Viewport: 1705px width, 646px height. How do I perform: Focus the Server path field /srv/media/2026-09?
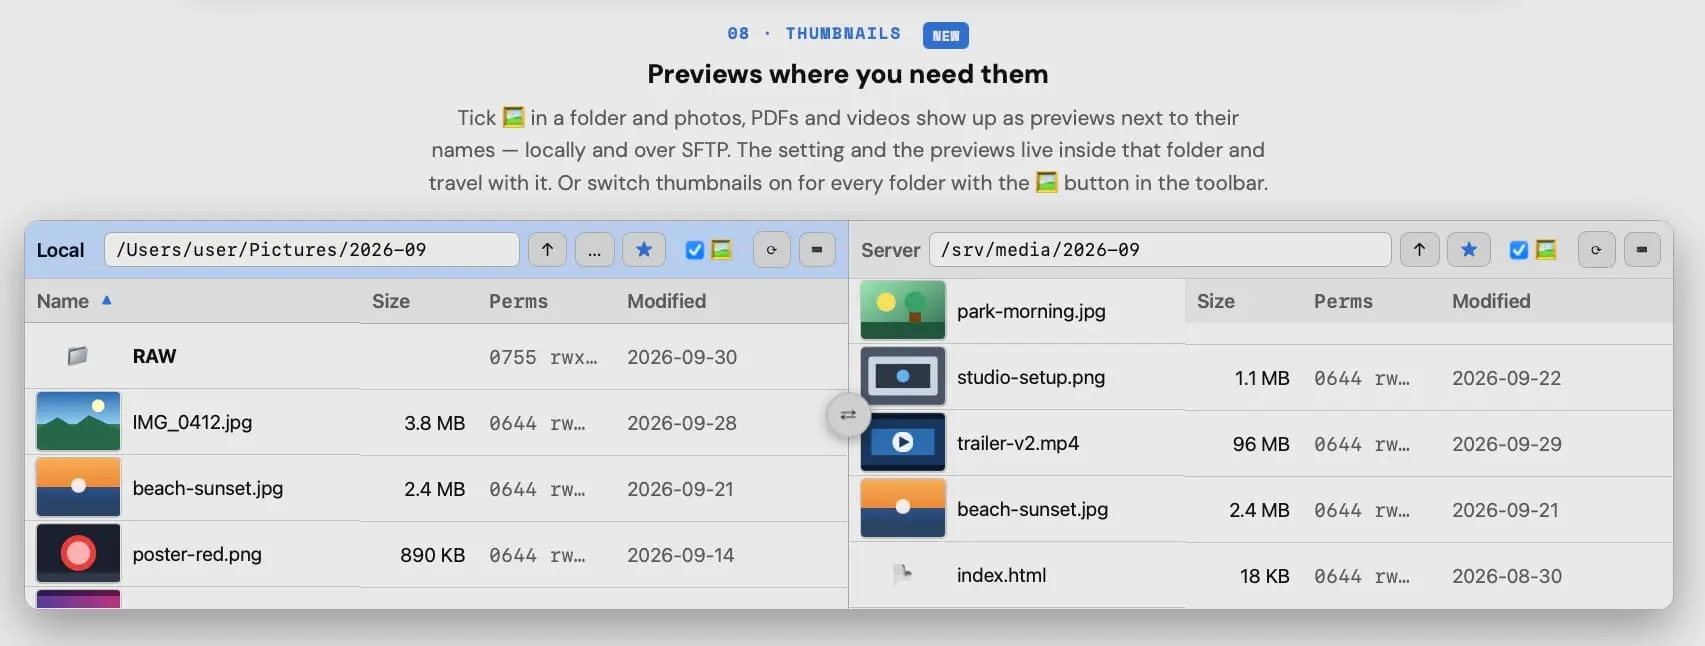1160,250
